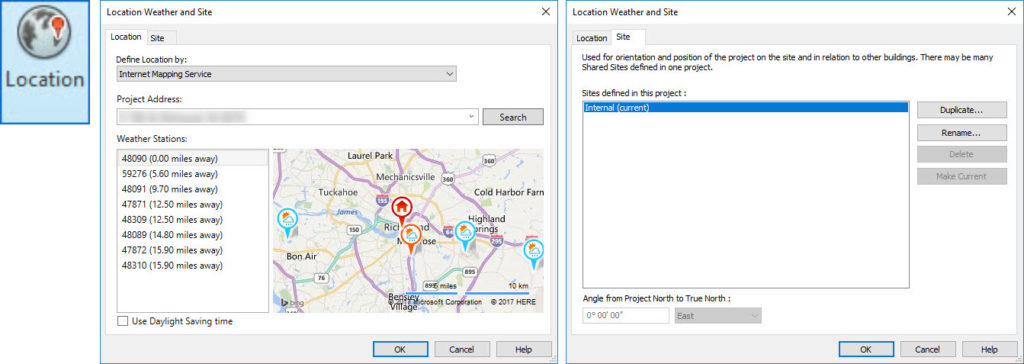Viewport: 1024px width, 364px height.
Task: Select weather station 48090 (0.00 miles away)
Action: click(x=192, y=159)
